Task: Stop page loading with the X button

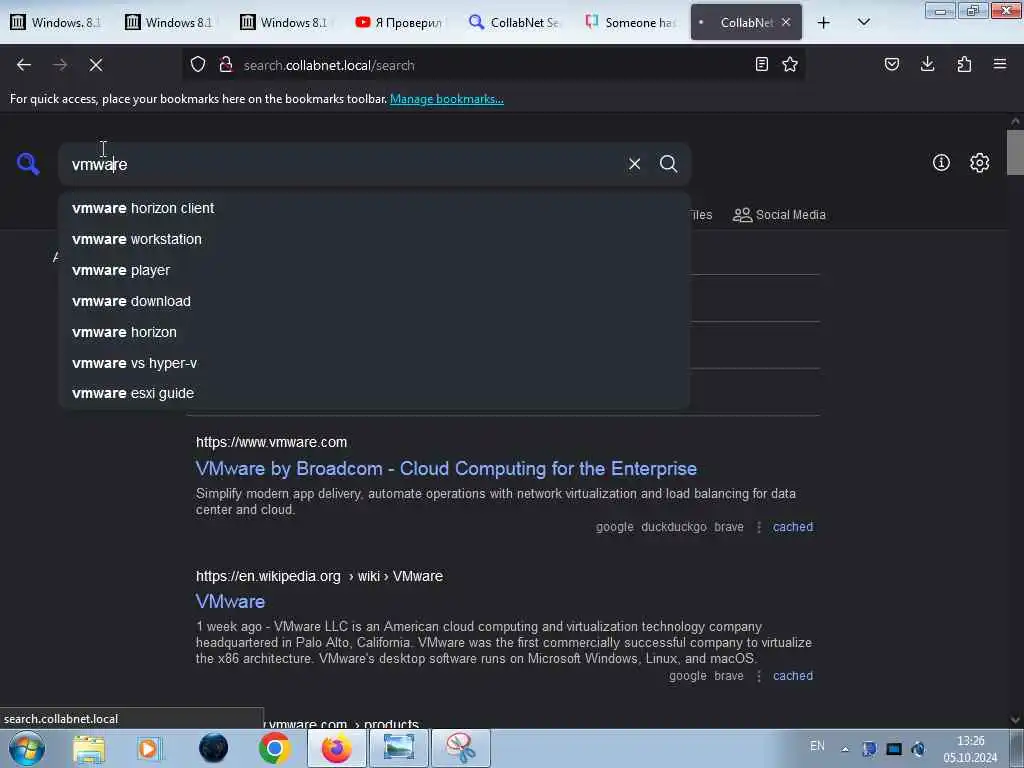Action: click(x=95, y=65)
